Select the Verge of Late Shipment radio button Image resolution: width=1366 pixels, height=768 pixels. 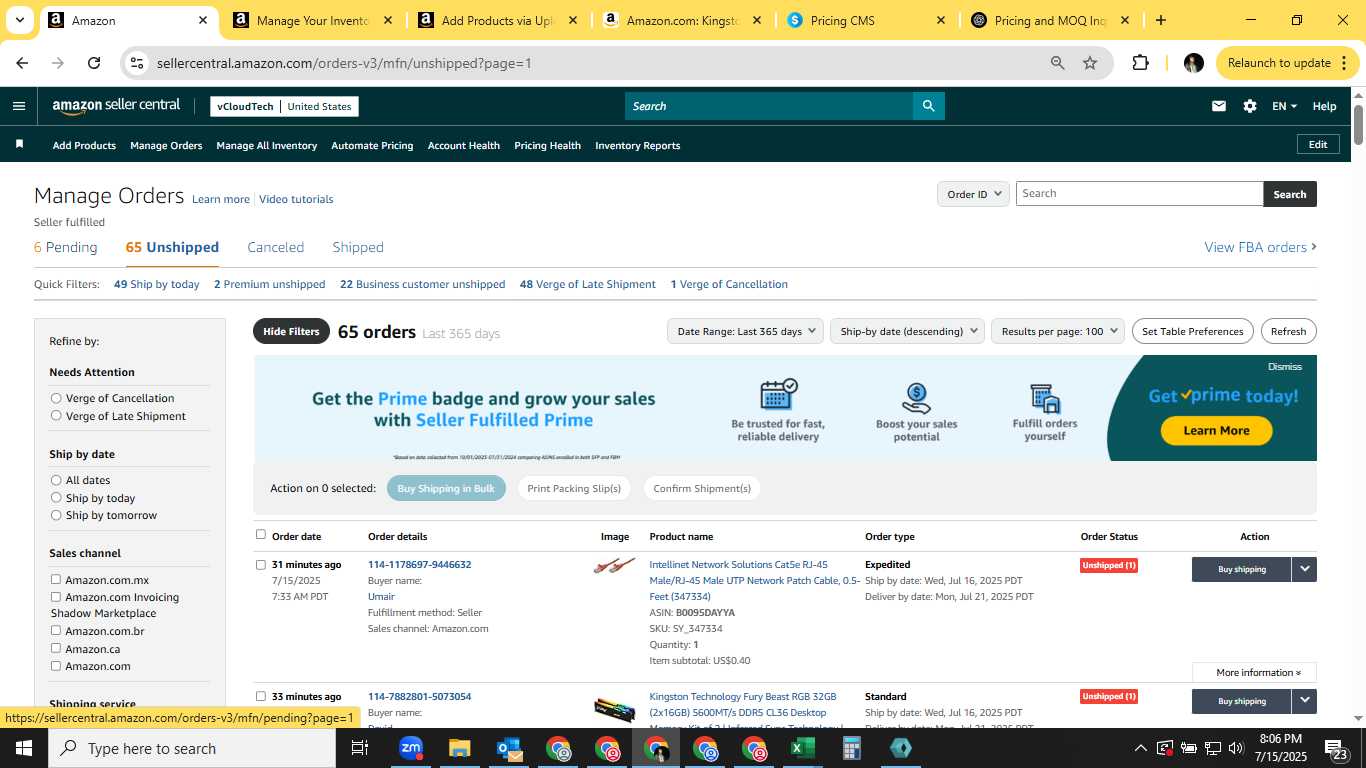pos(56,416)
